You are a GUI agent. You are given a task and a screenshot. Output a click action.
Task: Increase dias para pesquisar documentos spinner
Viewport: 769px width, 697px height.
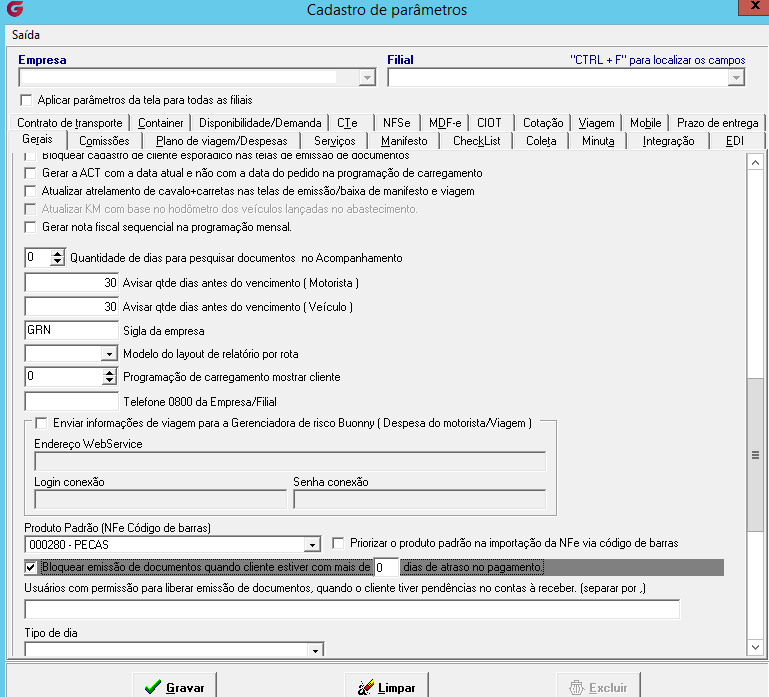point(57,254)
